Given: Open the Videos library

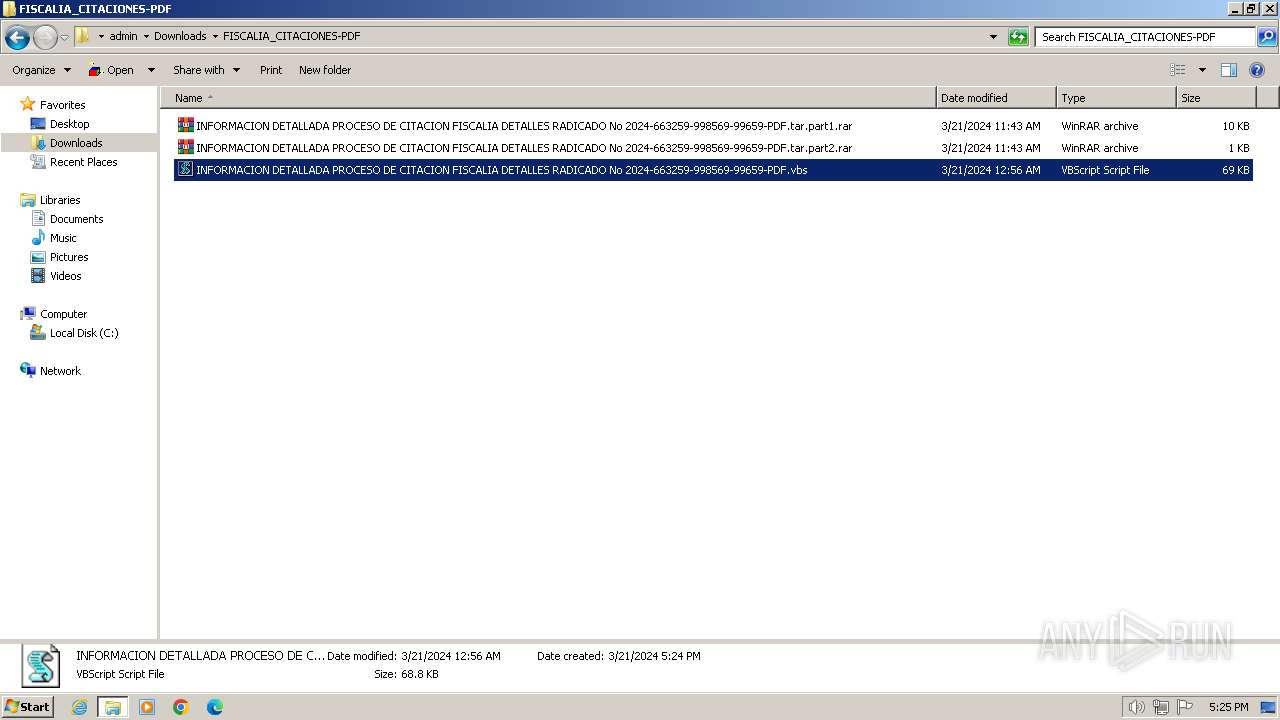Looking at the screenshot, I should click(65, 276).
